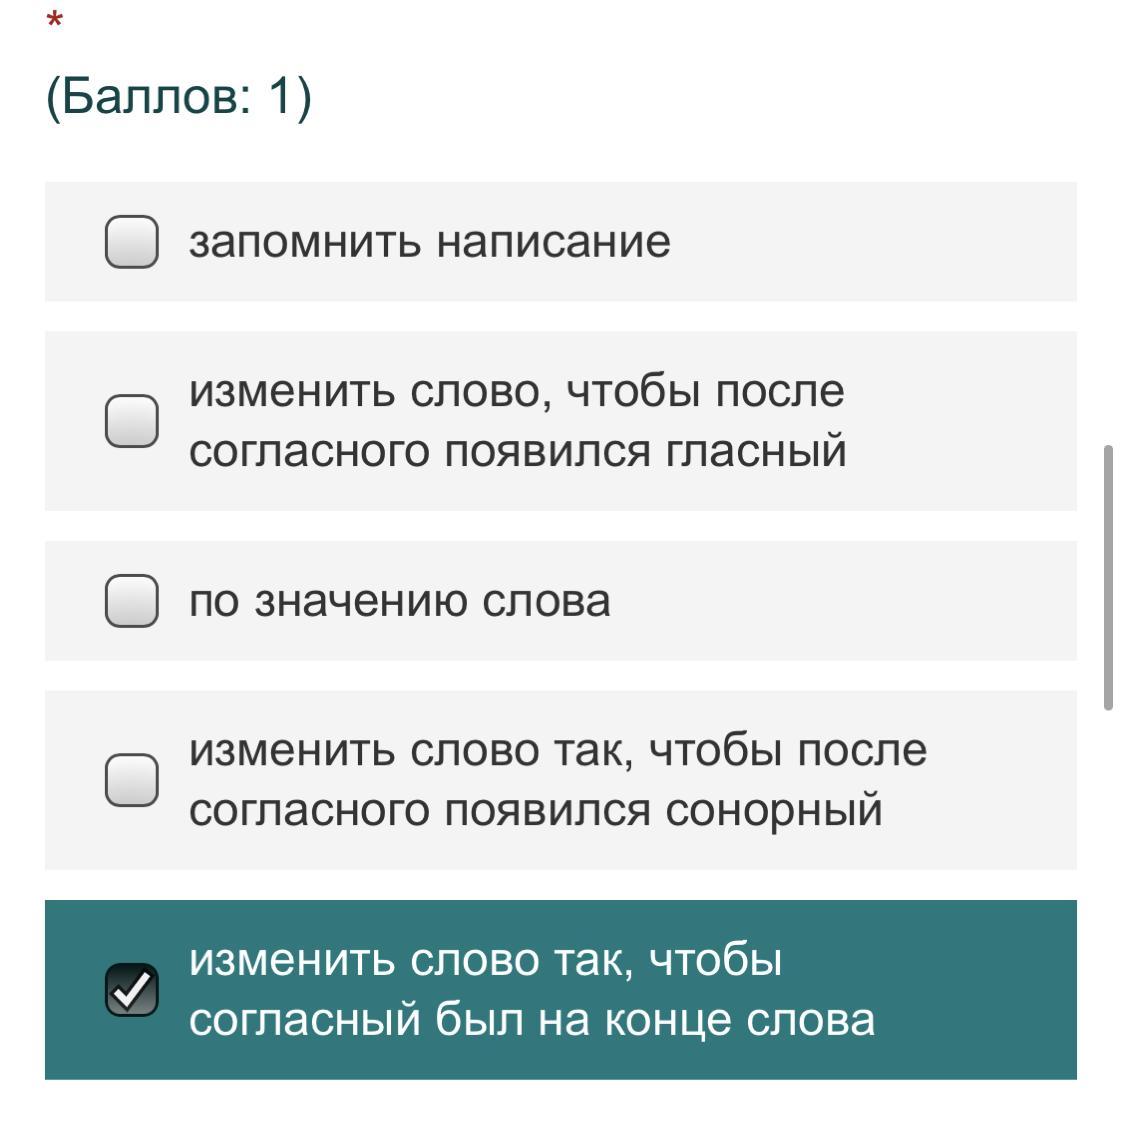Click the 'по значению слова' label text

coord(399,601)
